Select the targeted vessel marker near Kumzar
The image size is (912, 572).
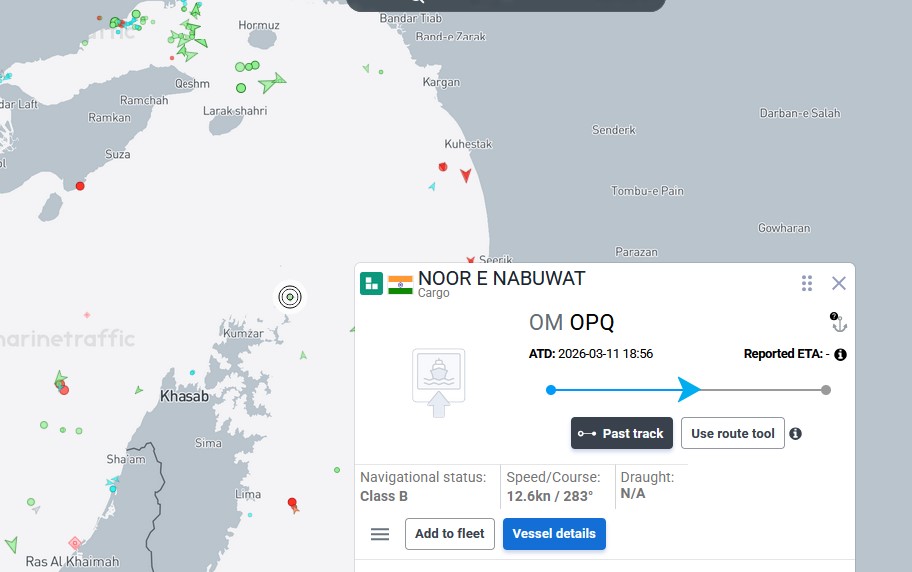(x=290, y=297)
